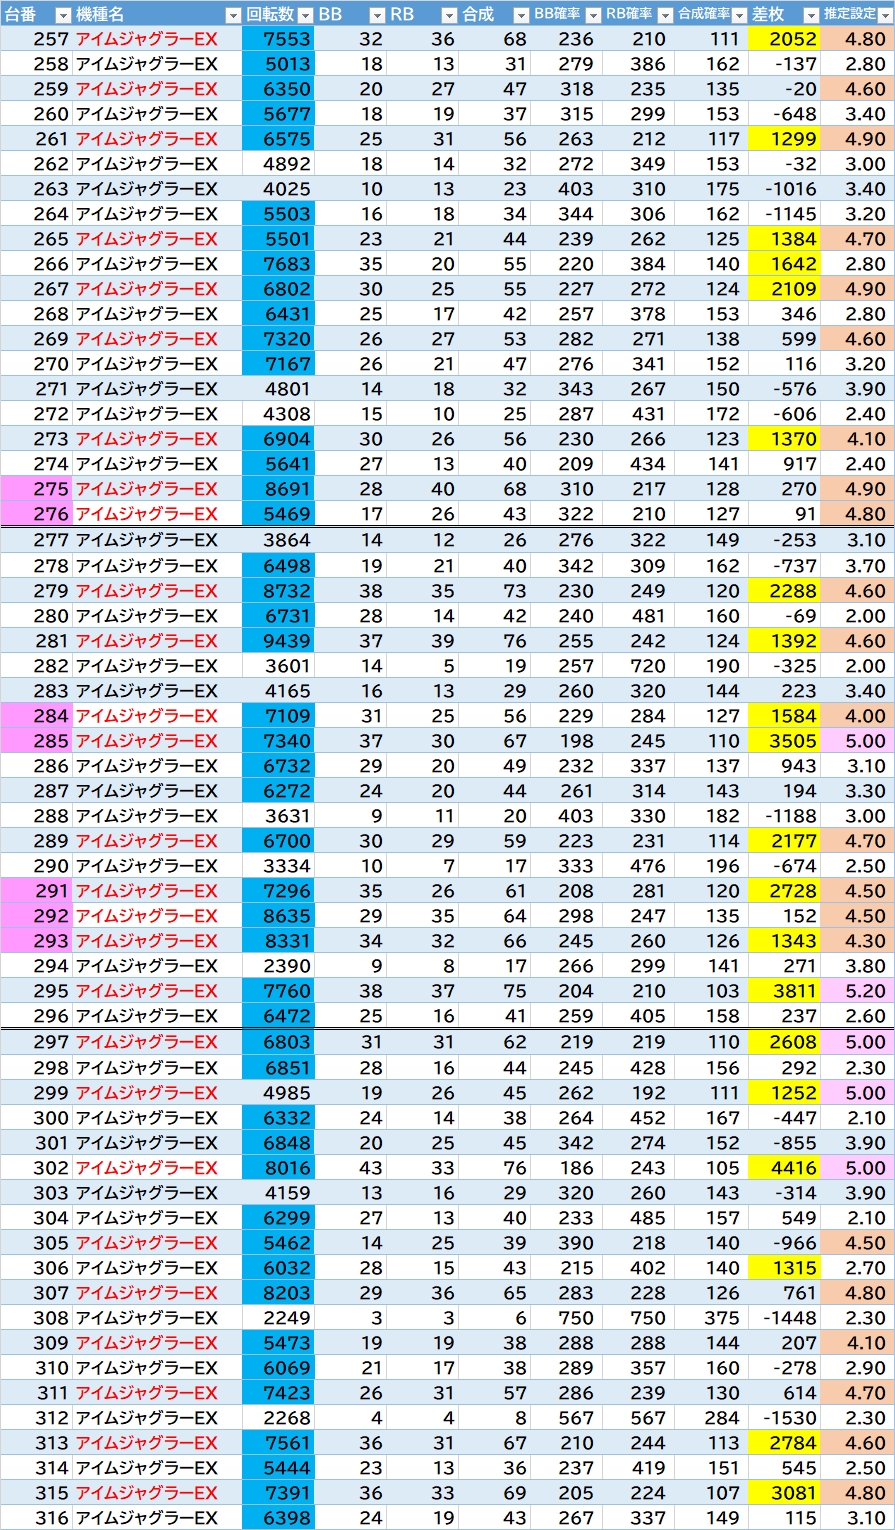Select 差枚 value -1448 in row 308
The height and width of the screenshot is (1530, 895).
[783, 1318]
